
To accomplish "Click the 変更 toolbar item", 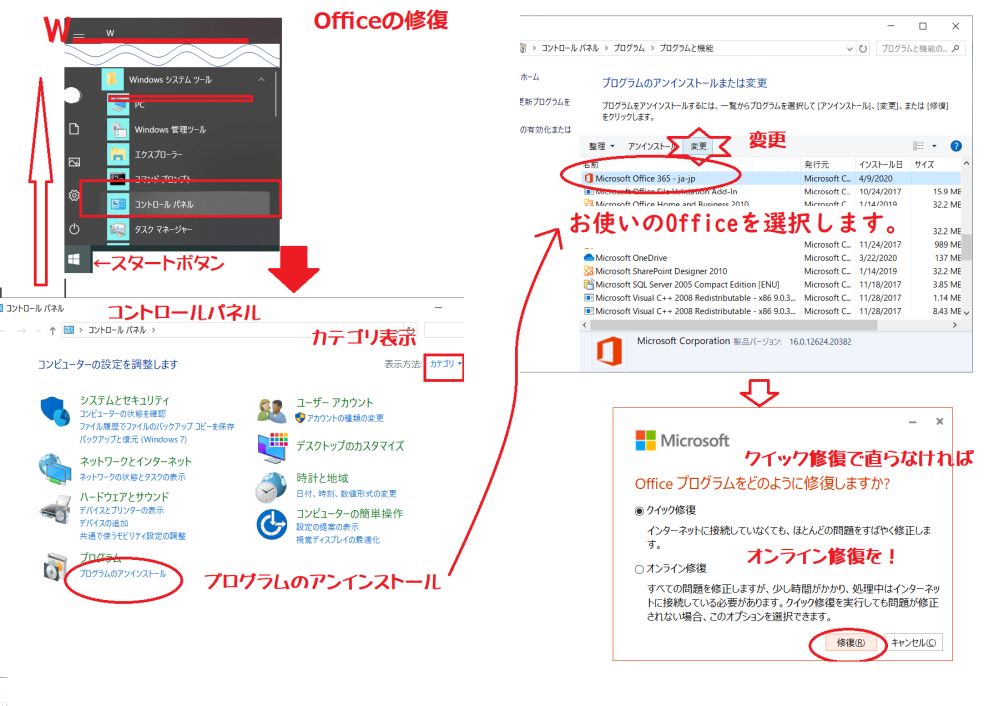I will tap(698, 147).
